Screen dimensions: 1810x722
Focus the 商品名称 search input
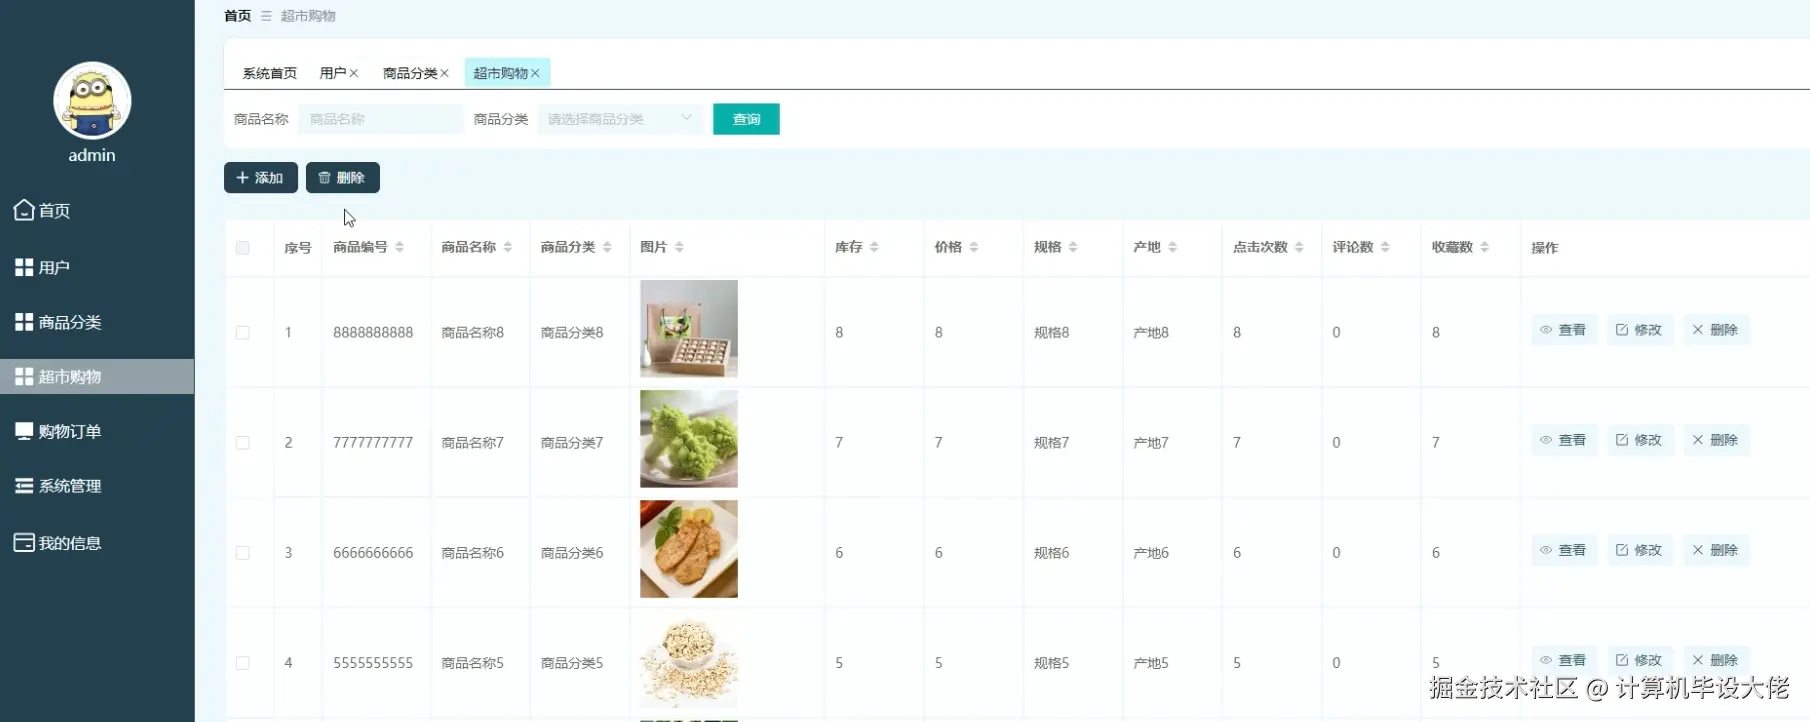click(x=380, y=119)
